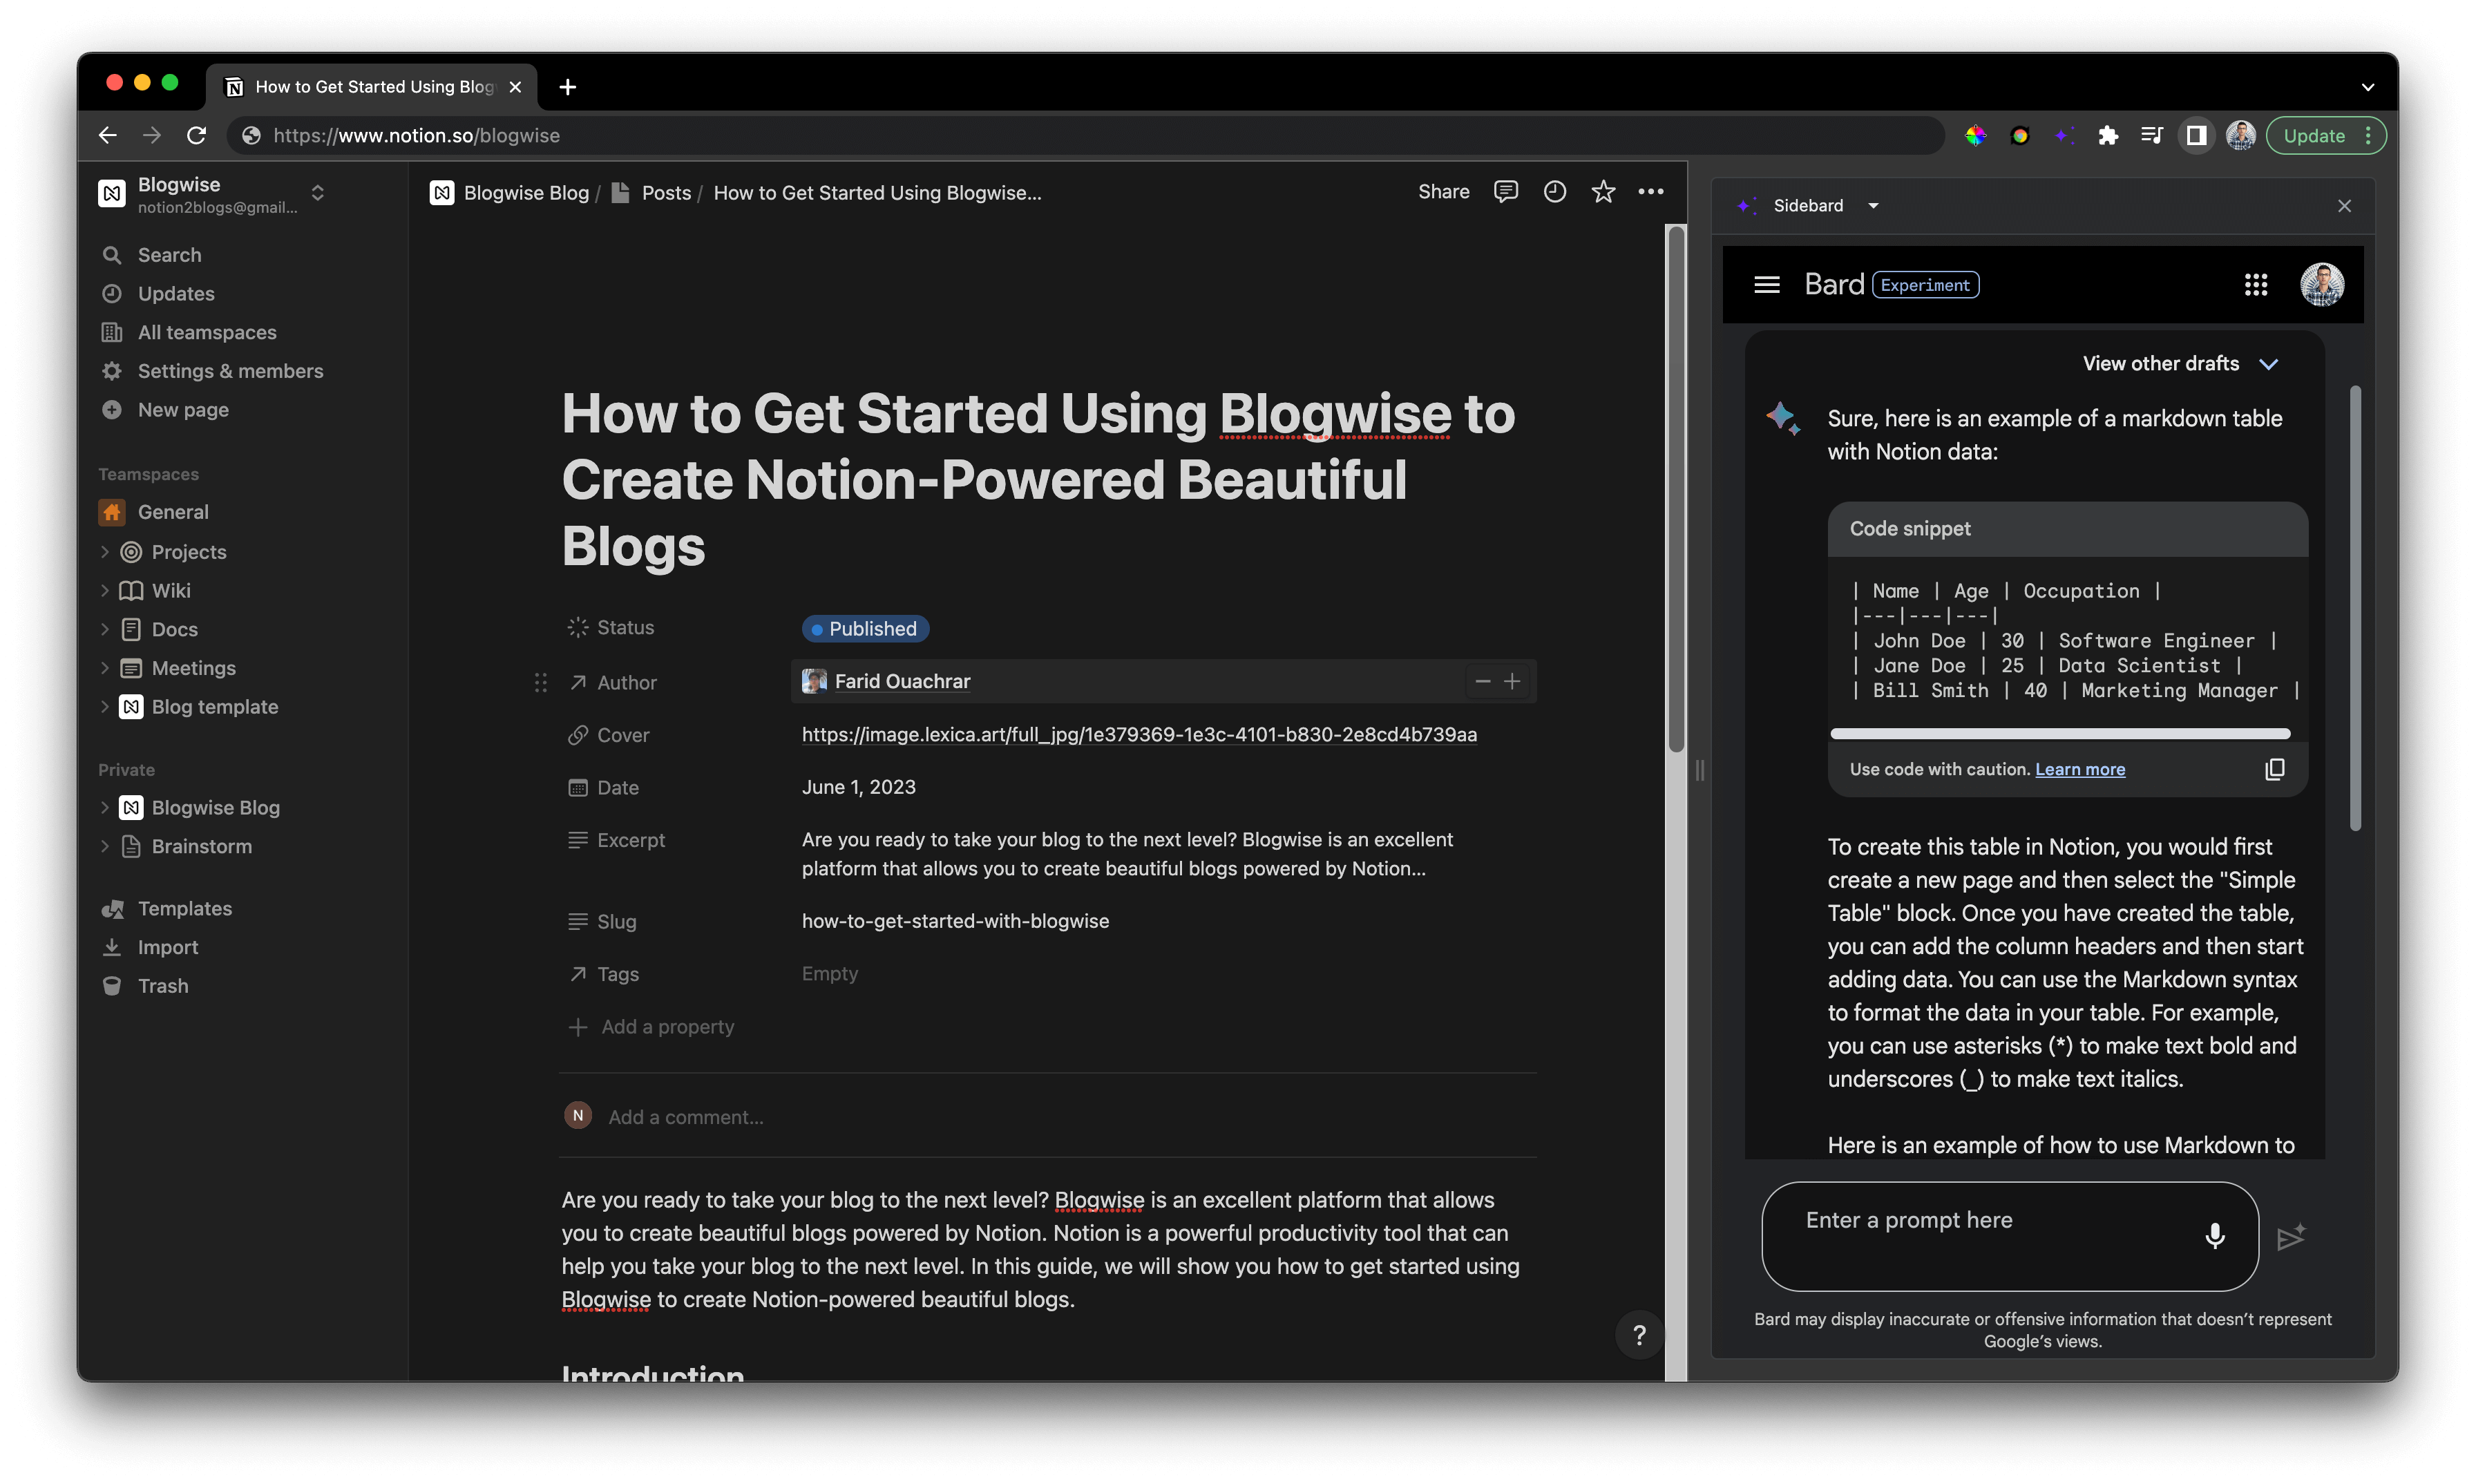Open page history clock icon
Screen dimensions: 2476x1484
(1554, 192)
